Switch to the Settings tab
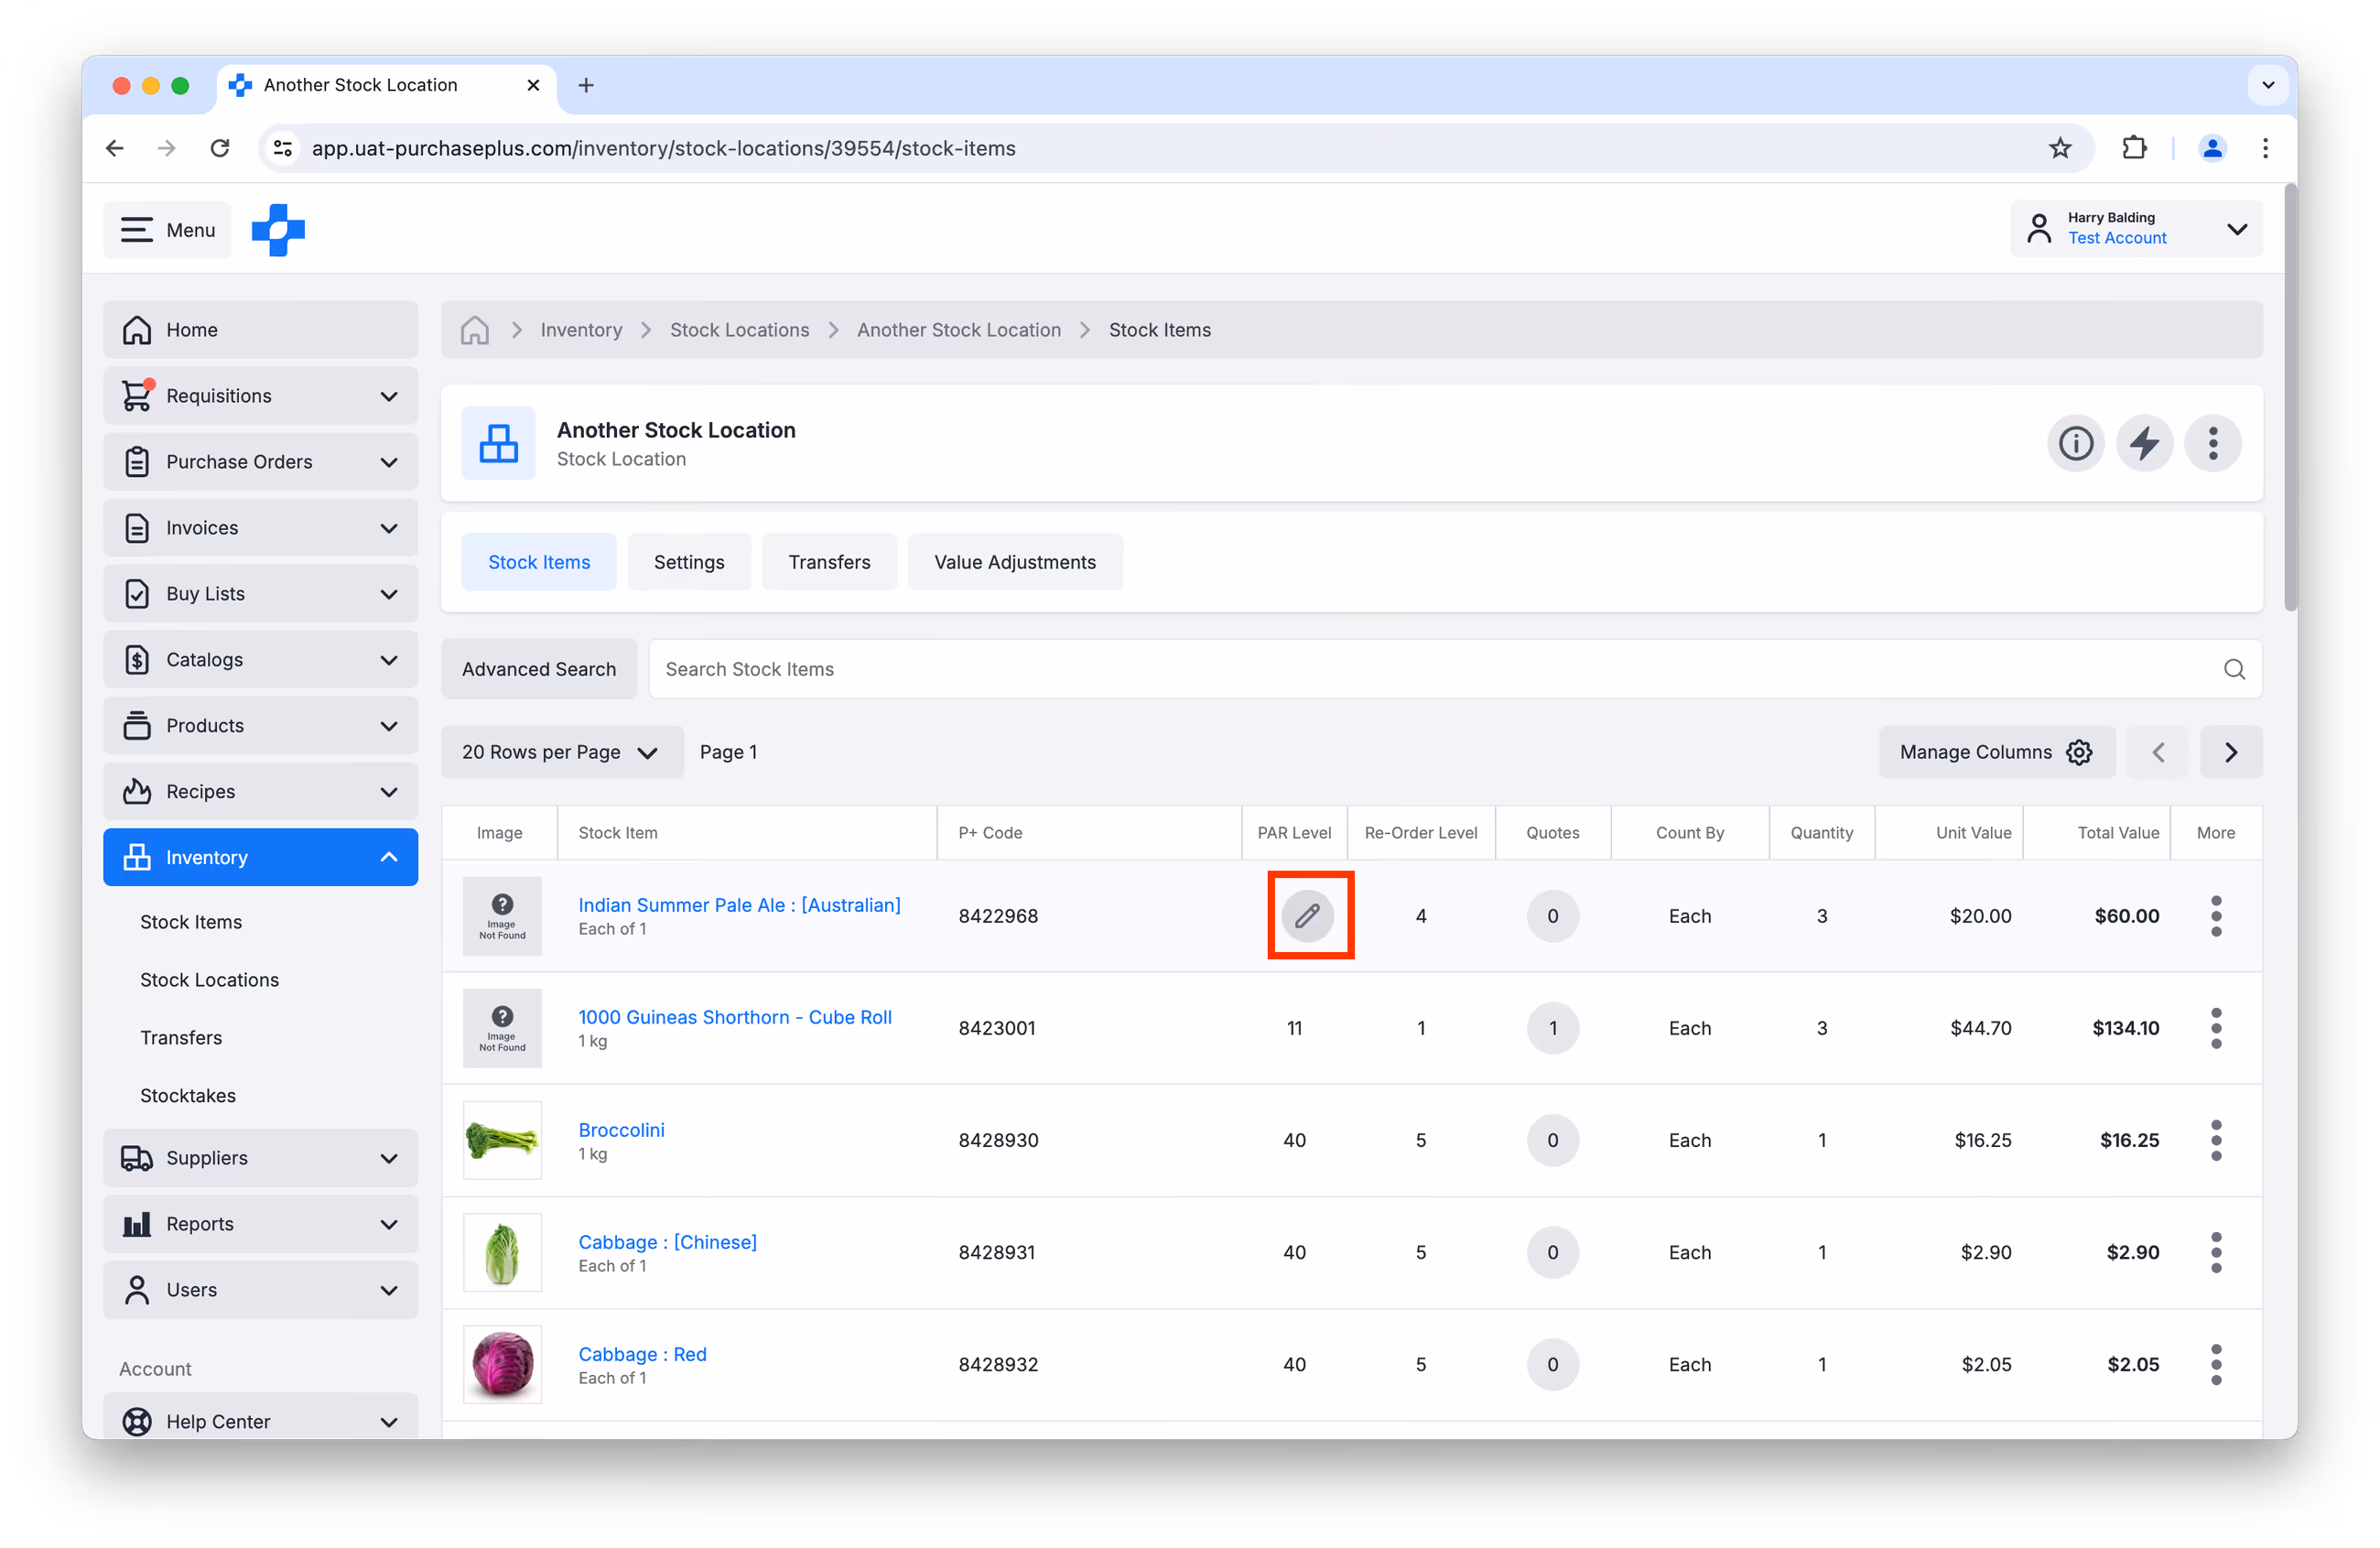Image resolution: width=2380 pixels, height=1548 pixels. 689,562
